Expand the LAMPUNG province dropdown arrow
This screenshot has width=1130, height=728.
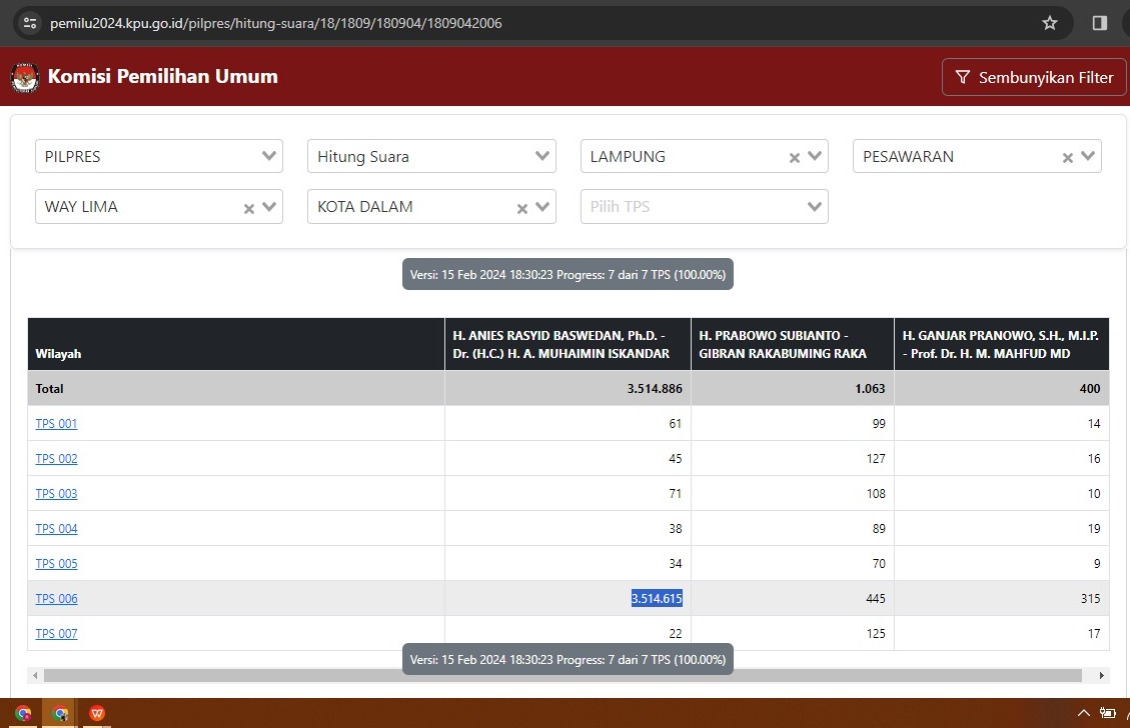coord(814,156)
